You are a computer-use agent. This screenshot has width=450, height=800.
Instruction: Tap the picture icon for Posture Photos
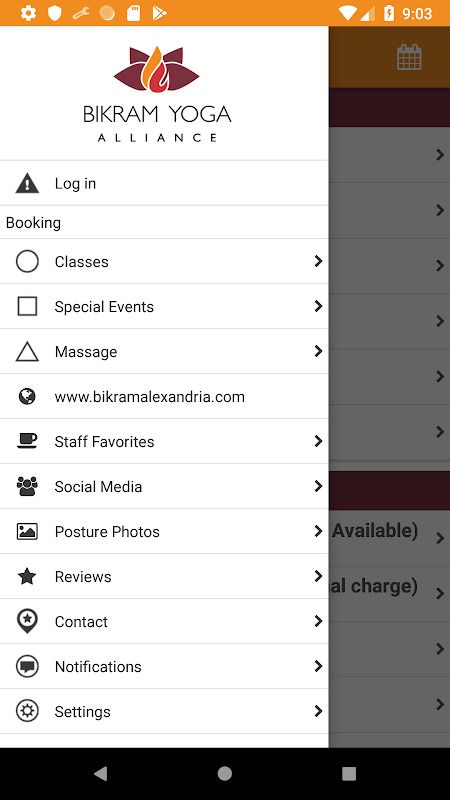[27, 531]
